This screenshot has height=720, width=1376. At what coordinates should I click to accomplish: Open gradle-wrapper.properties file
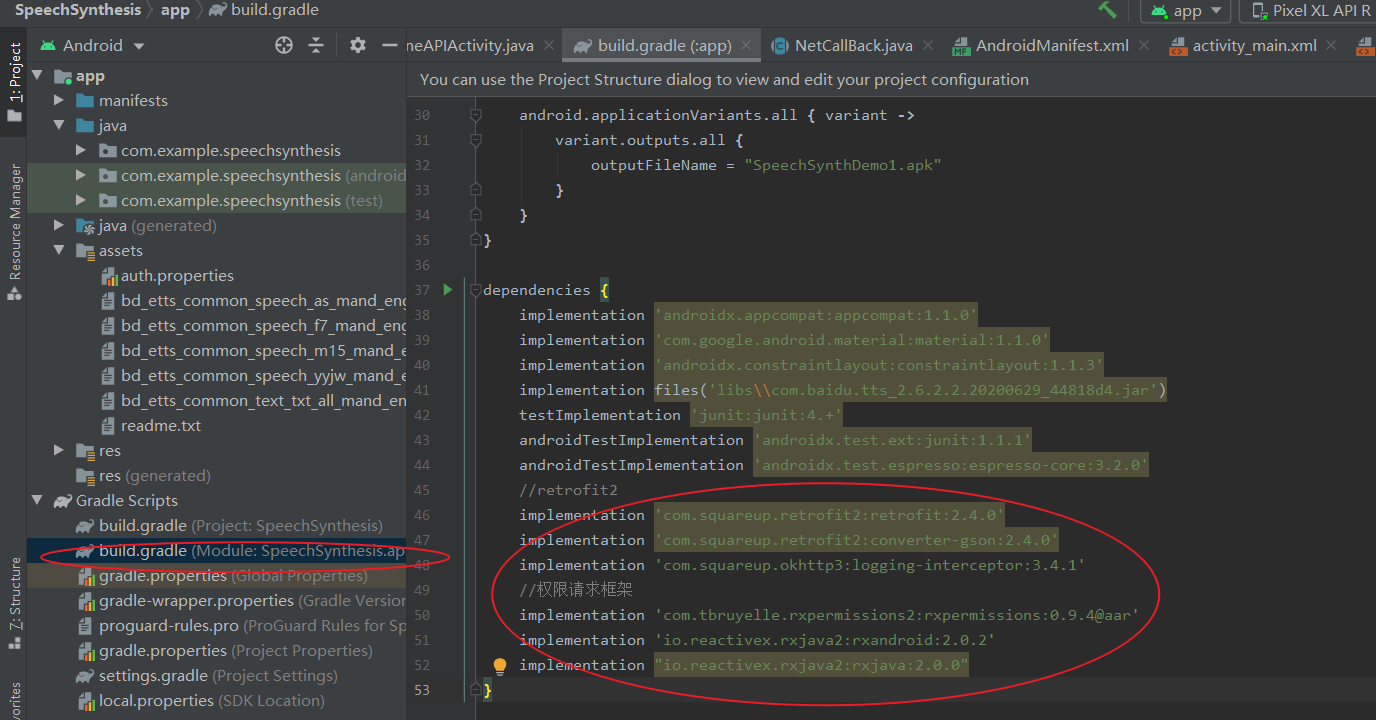[241, 601]
